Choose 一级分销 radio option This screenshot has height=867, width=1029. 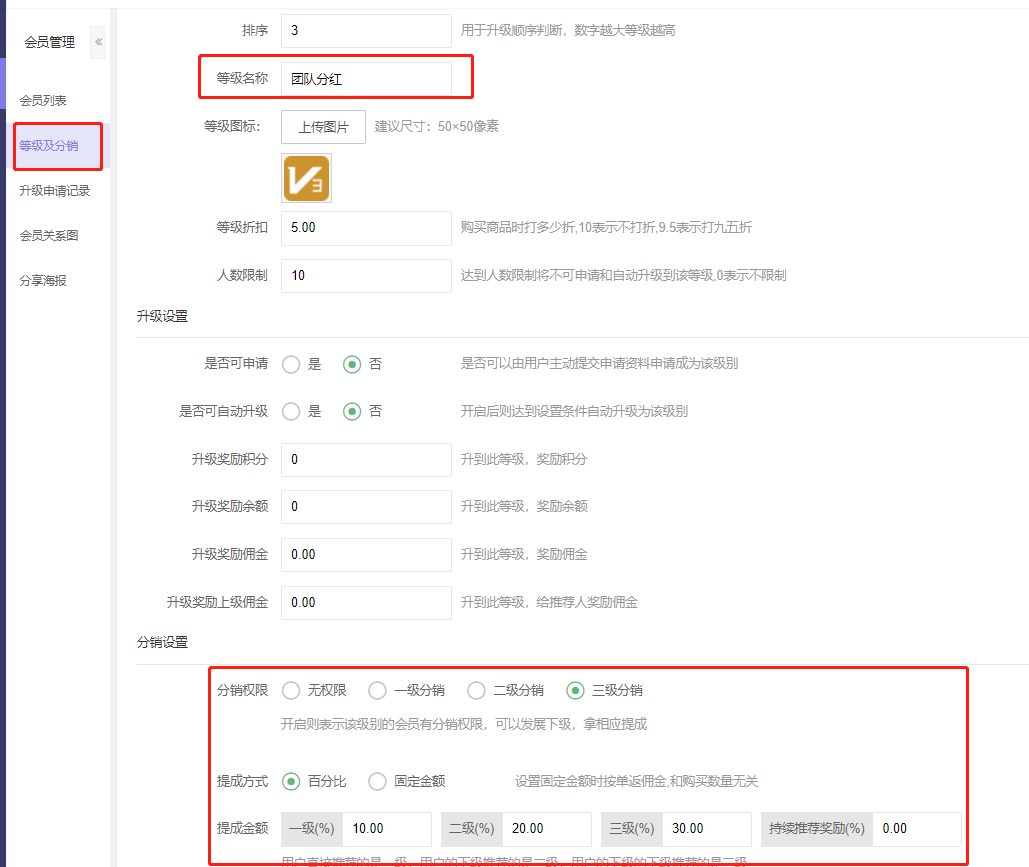377,690
